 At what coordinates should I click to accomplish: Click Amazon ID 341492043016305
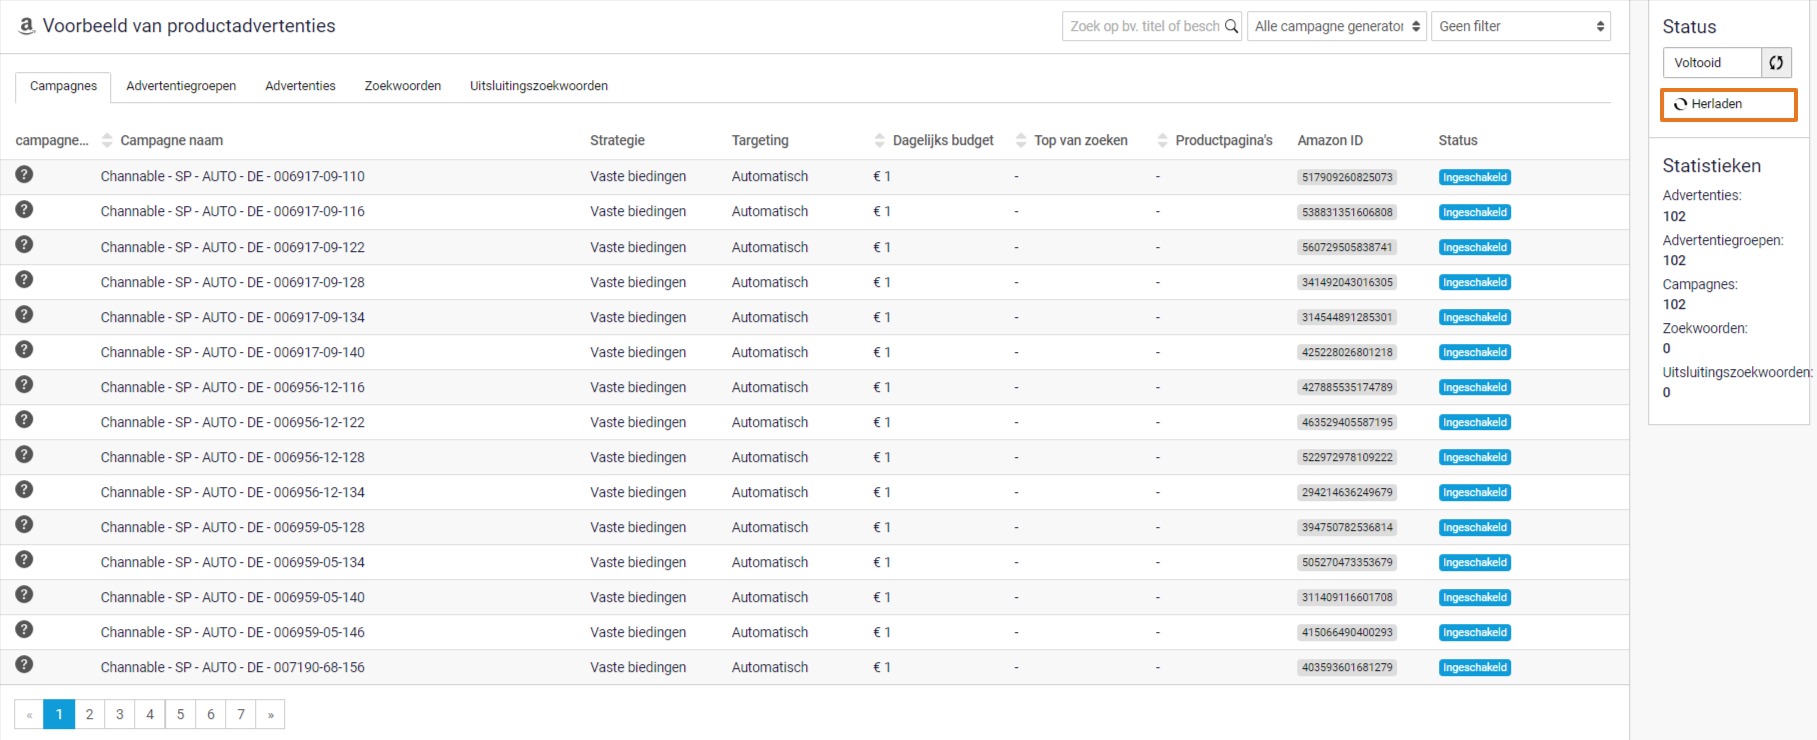pyautogui.click(x=1347, y=282)
